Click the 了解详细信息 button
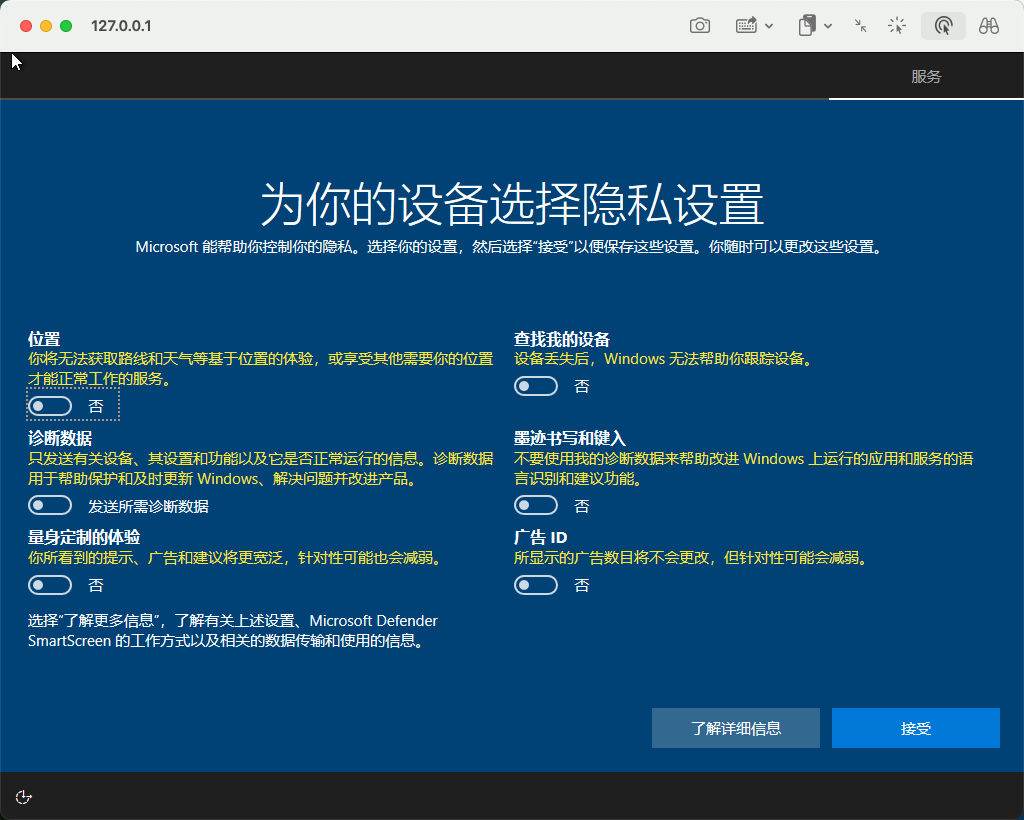 pos(736,728)
